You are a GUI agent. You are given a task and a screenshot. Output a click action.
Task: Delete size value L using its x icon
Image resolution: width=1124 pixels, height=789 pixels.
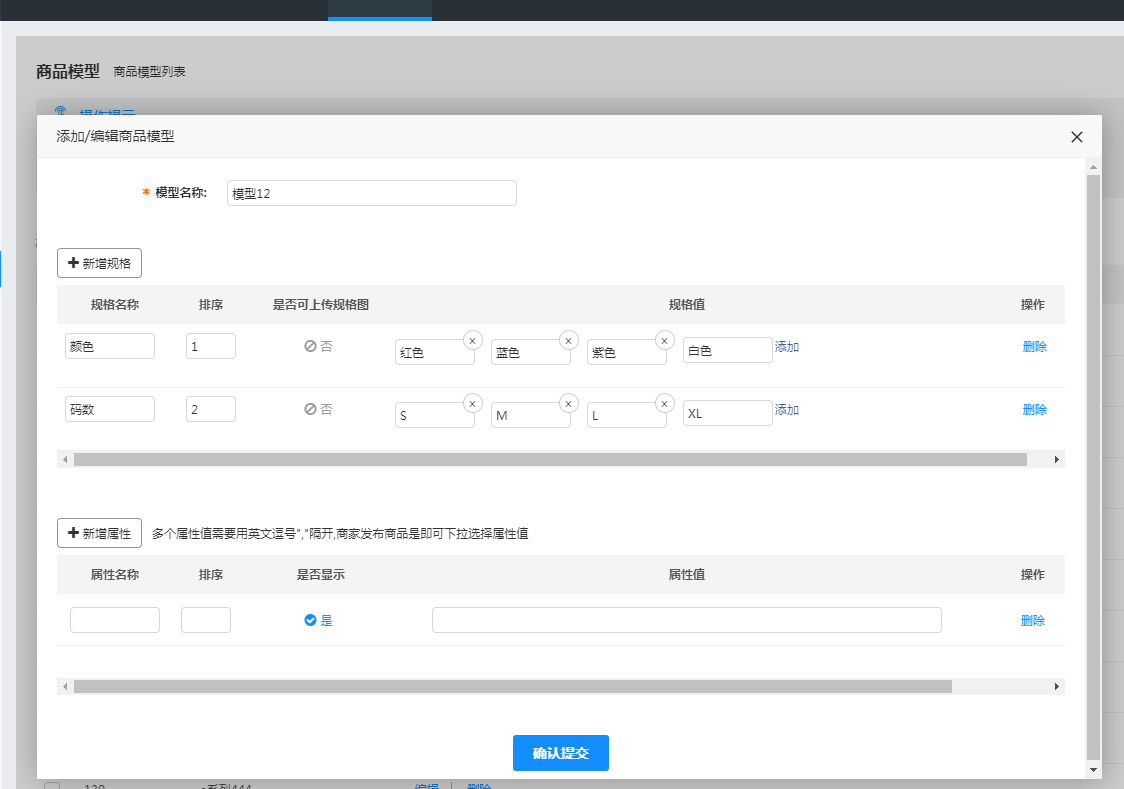(x=665, y=403)
